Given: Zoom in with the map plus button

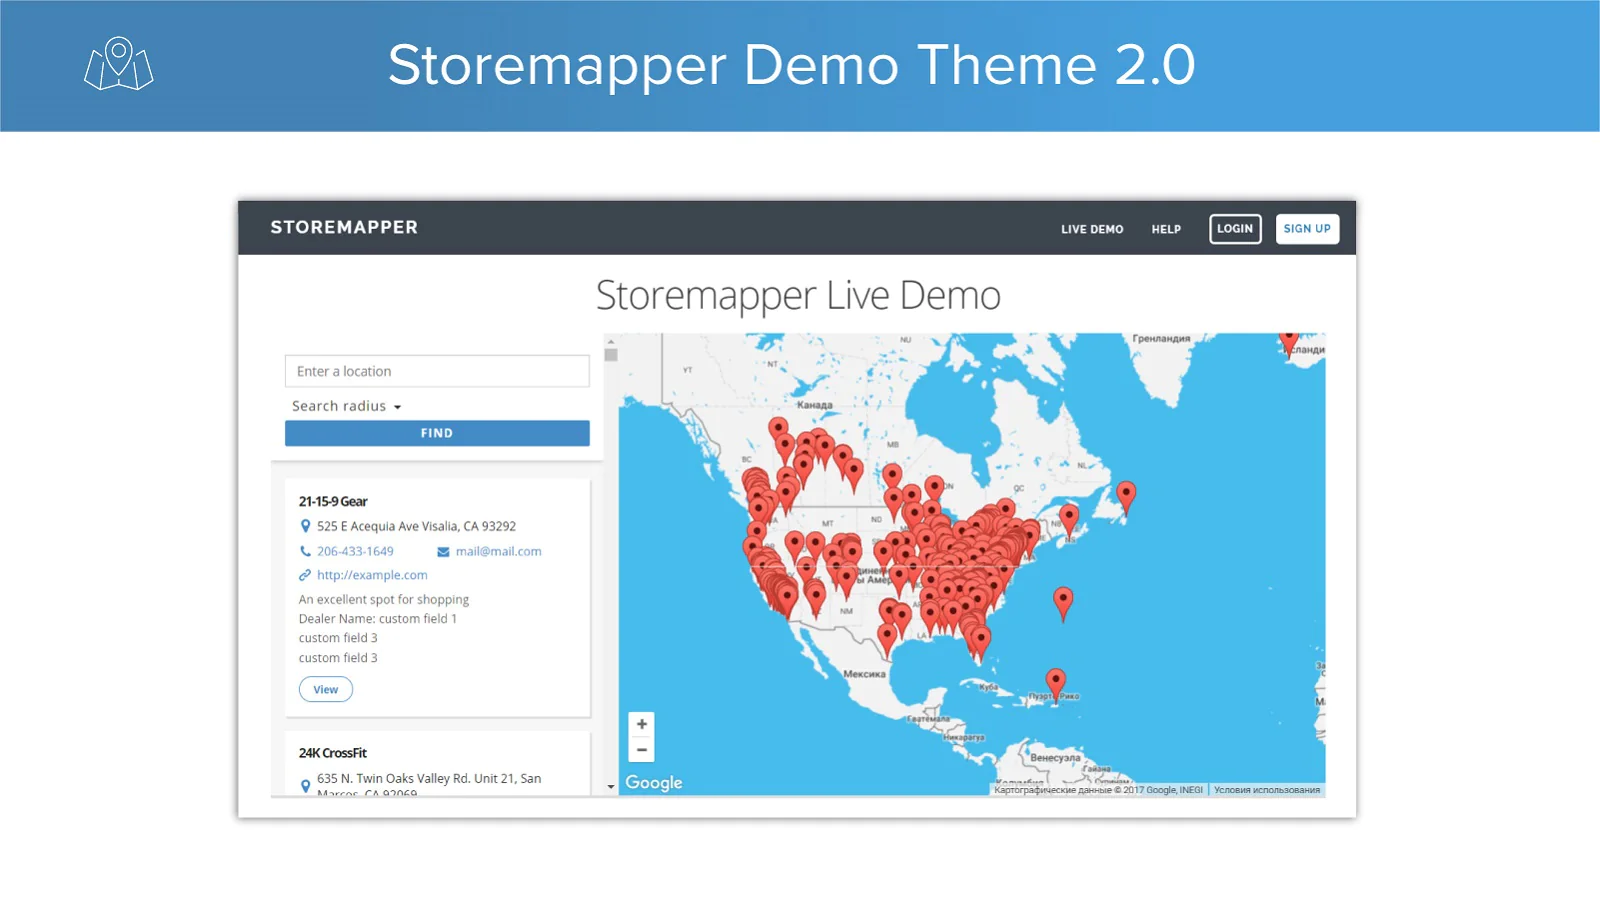Looking at the screenshot, I should (x=642, y=724).
